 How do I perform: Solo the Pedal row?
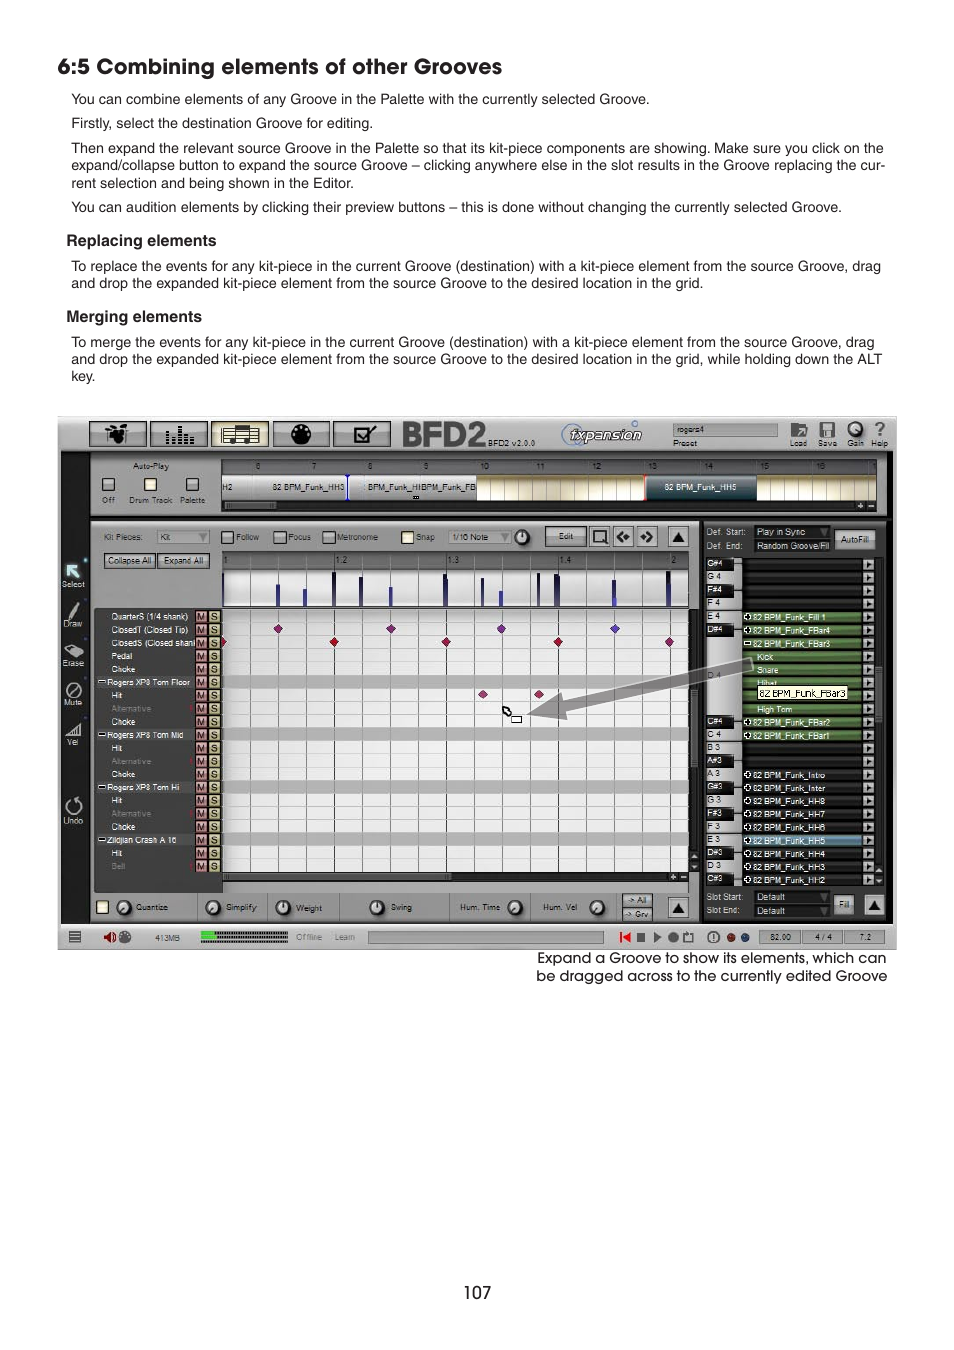[214, 656]
